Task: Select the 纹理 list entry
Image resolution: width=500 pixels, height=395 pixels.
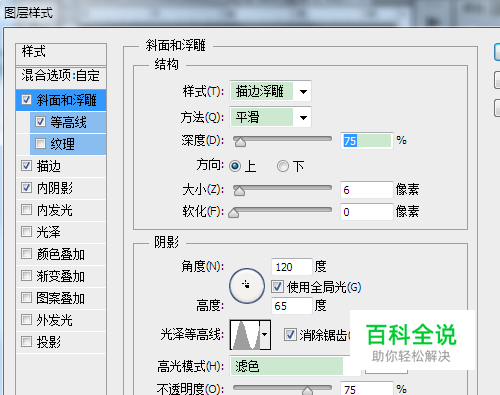Action: coord(68,144)
